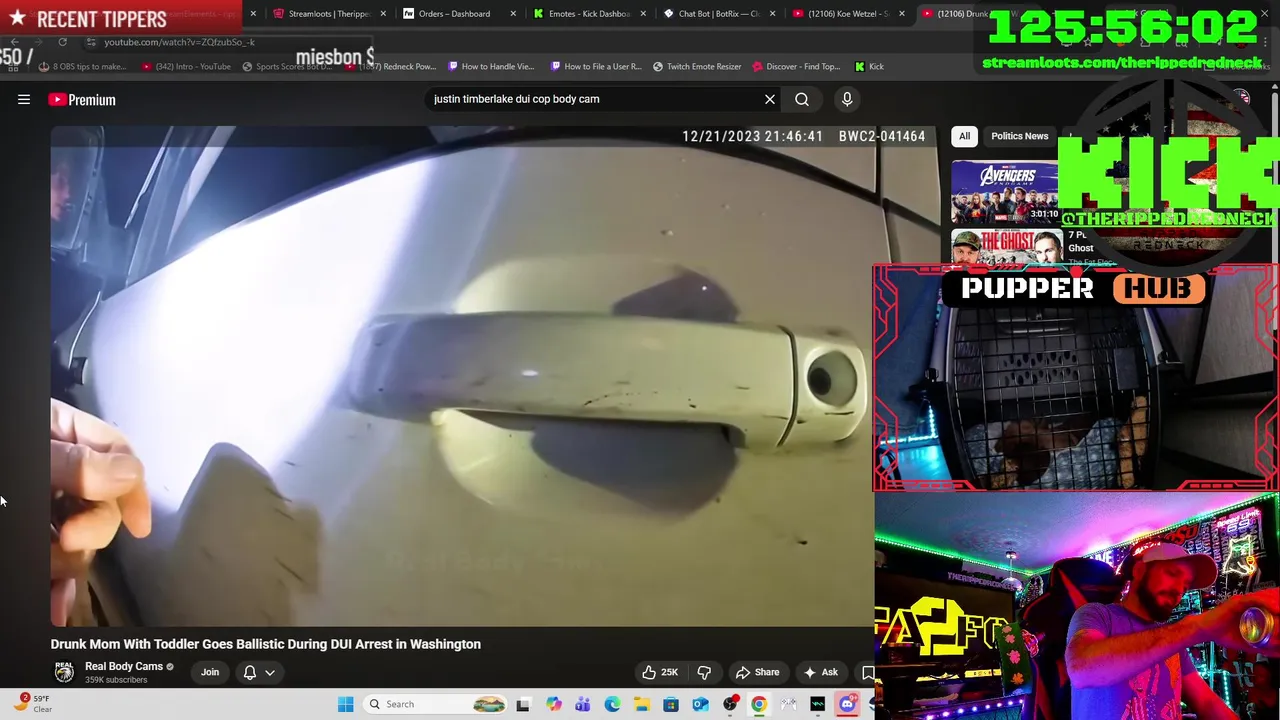Click the YouTube search magnifier button

tap(802, 99)
